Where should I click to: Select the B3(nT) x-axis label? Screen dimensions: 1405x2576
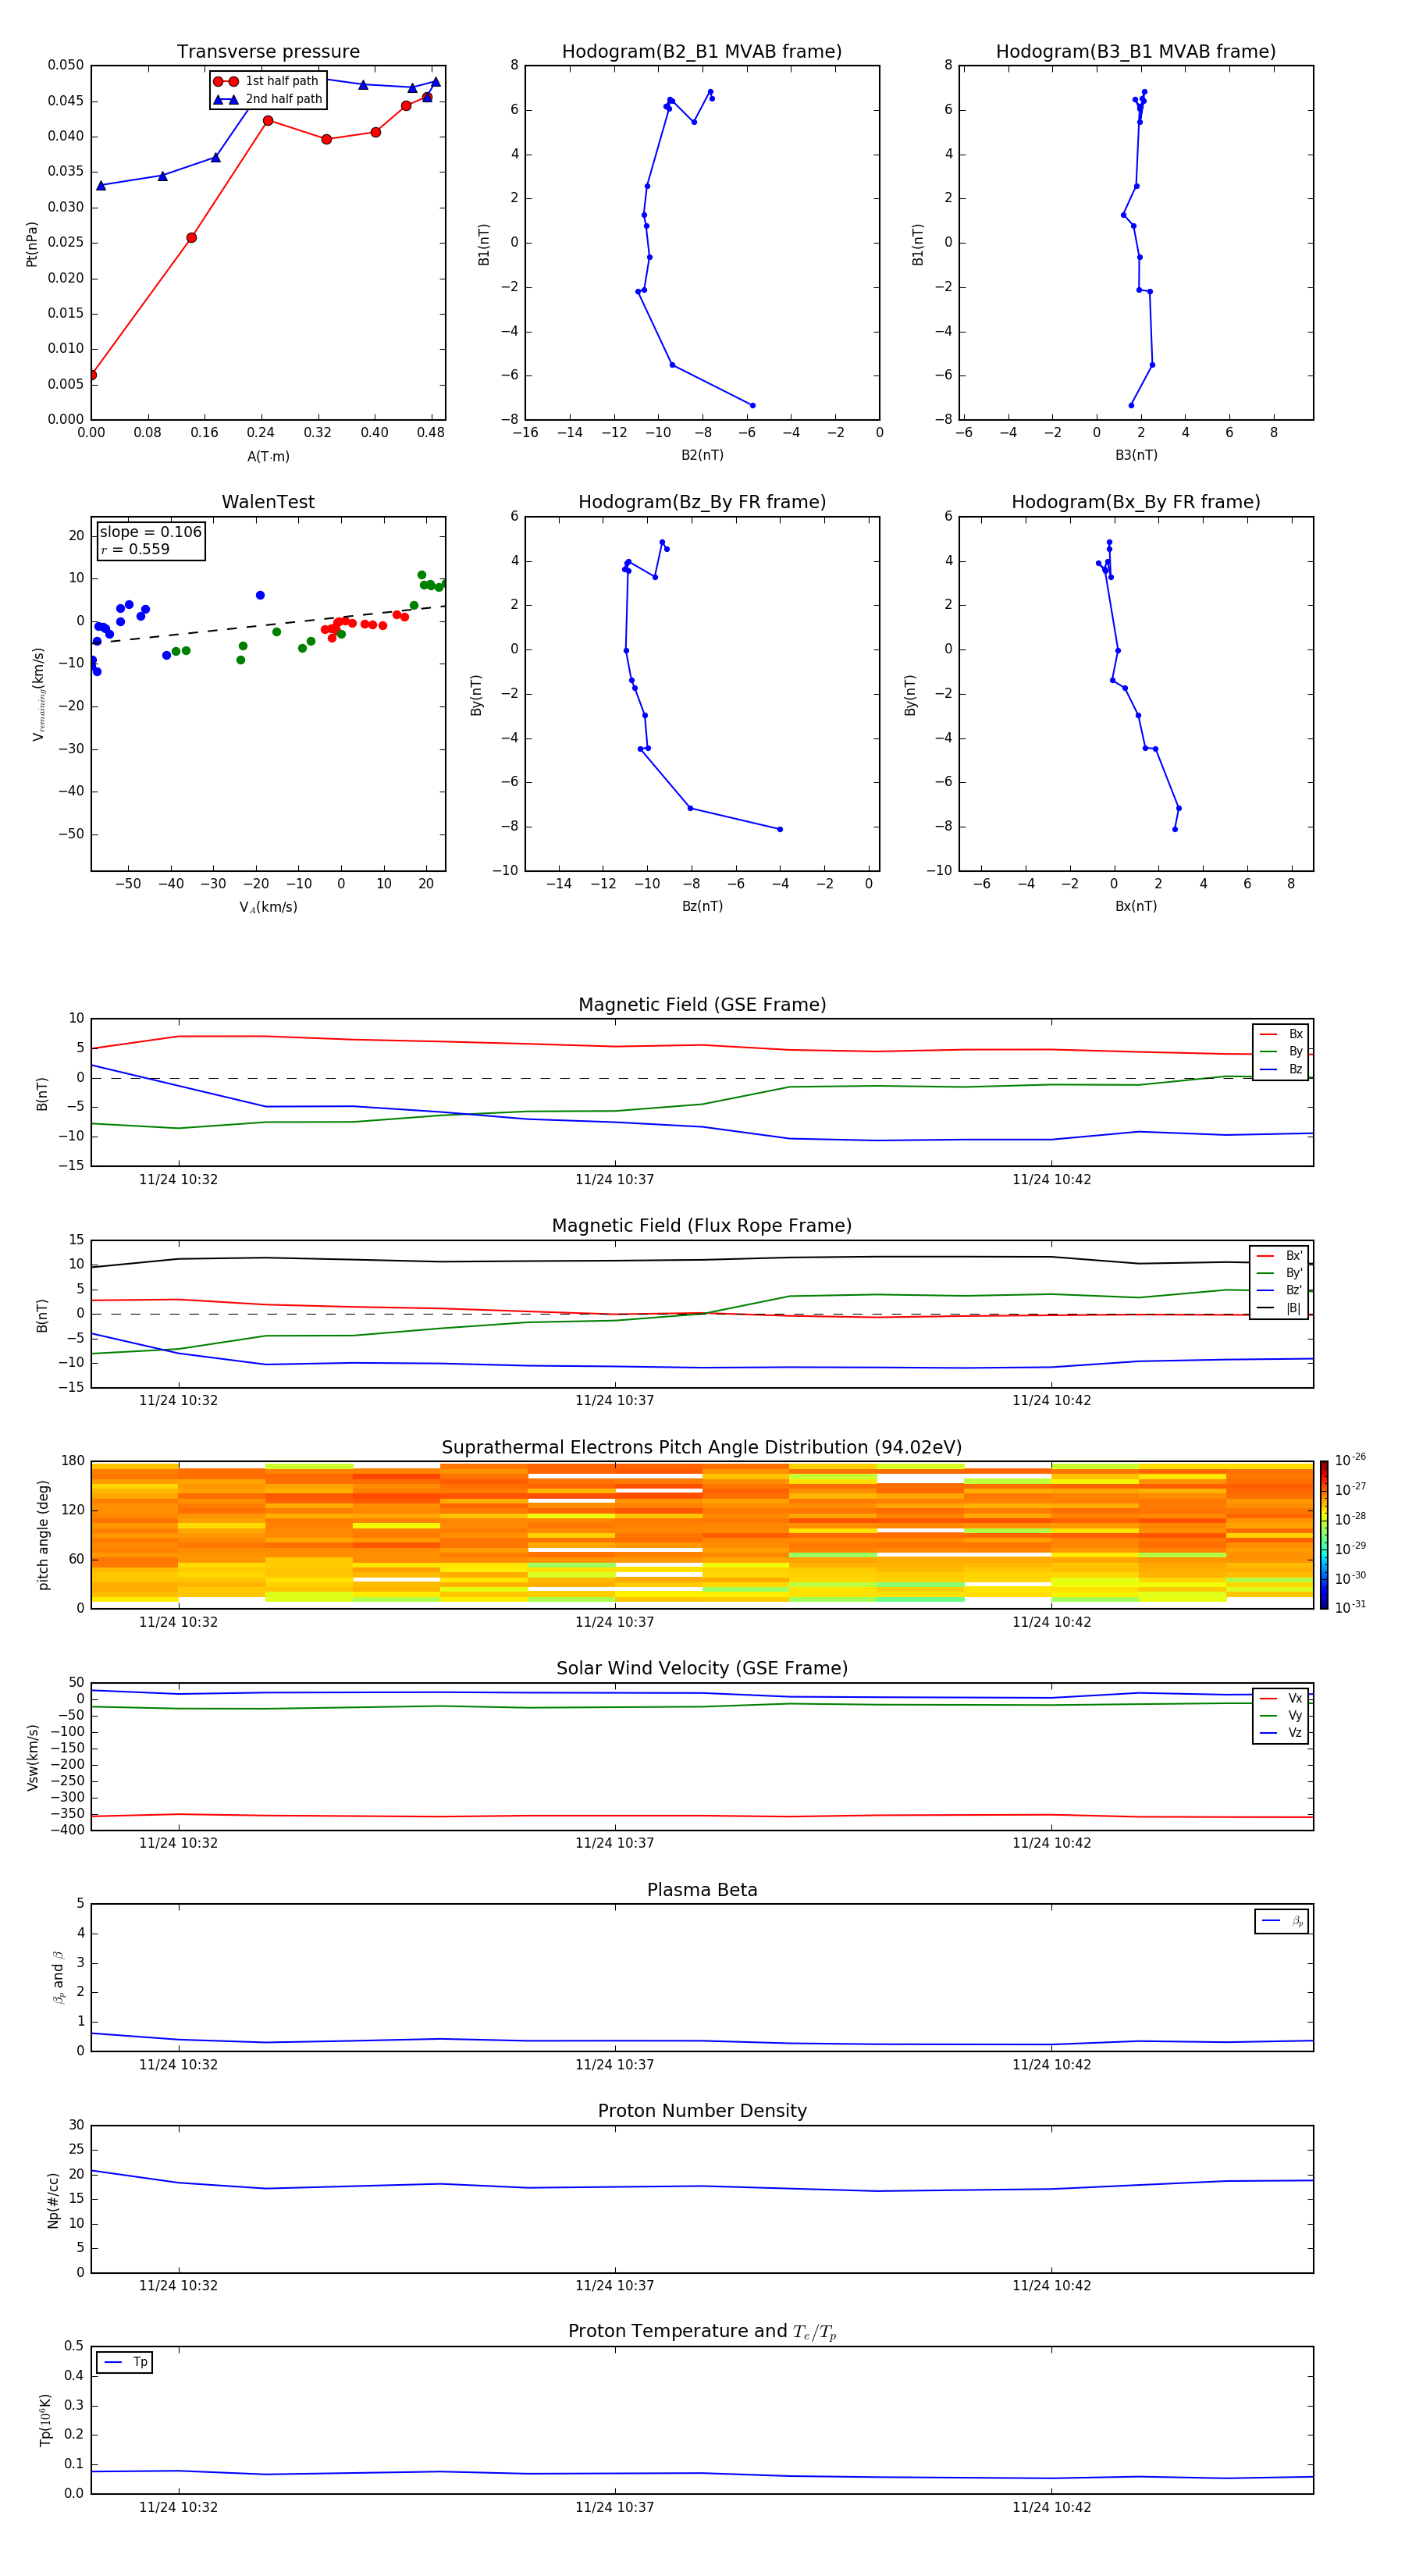pyautogui.click(x=1136, y=456)
